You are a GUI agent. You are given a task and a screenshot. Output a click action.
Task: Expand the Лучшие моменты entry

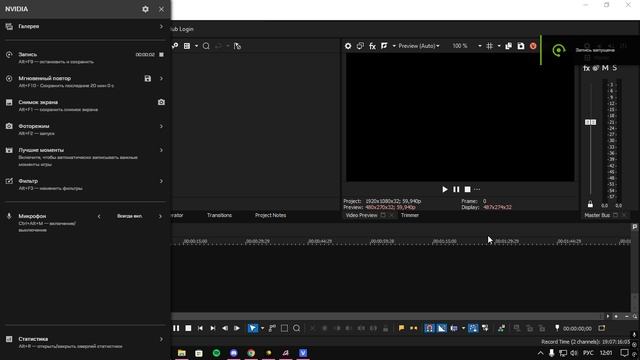(161, 150)
